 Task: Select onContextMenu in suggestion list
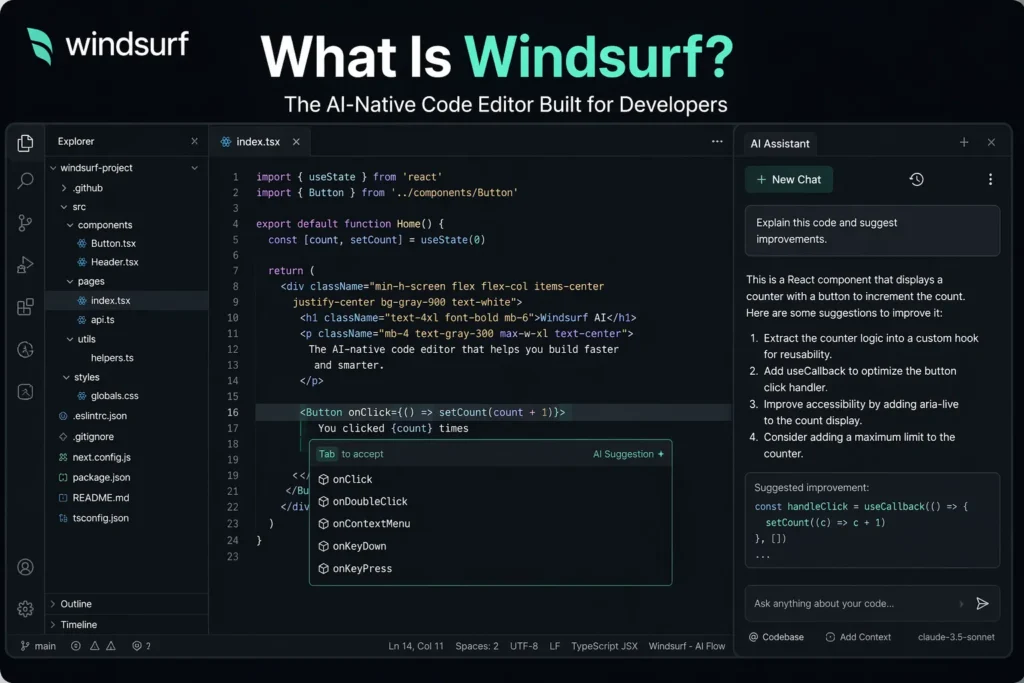pyautogui.click(x=490, y=524)
